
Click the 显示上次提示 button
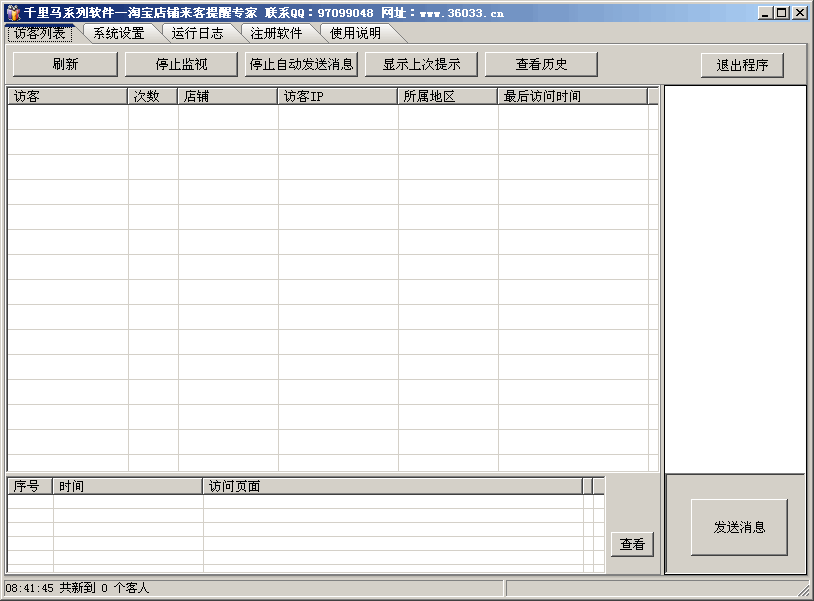coord(421,64)
